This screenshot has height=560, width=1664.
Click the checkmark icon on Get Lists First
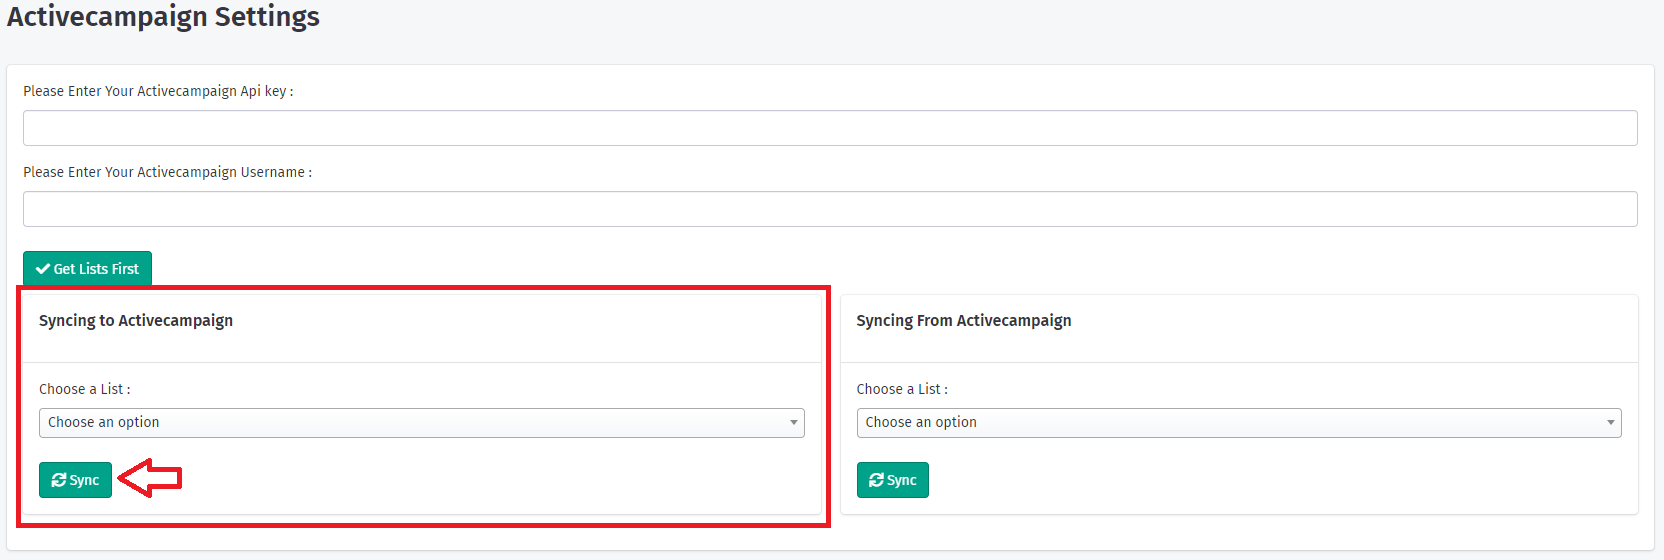point(43,269)
